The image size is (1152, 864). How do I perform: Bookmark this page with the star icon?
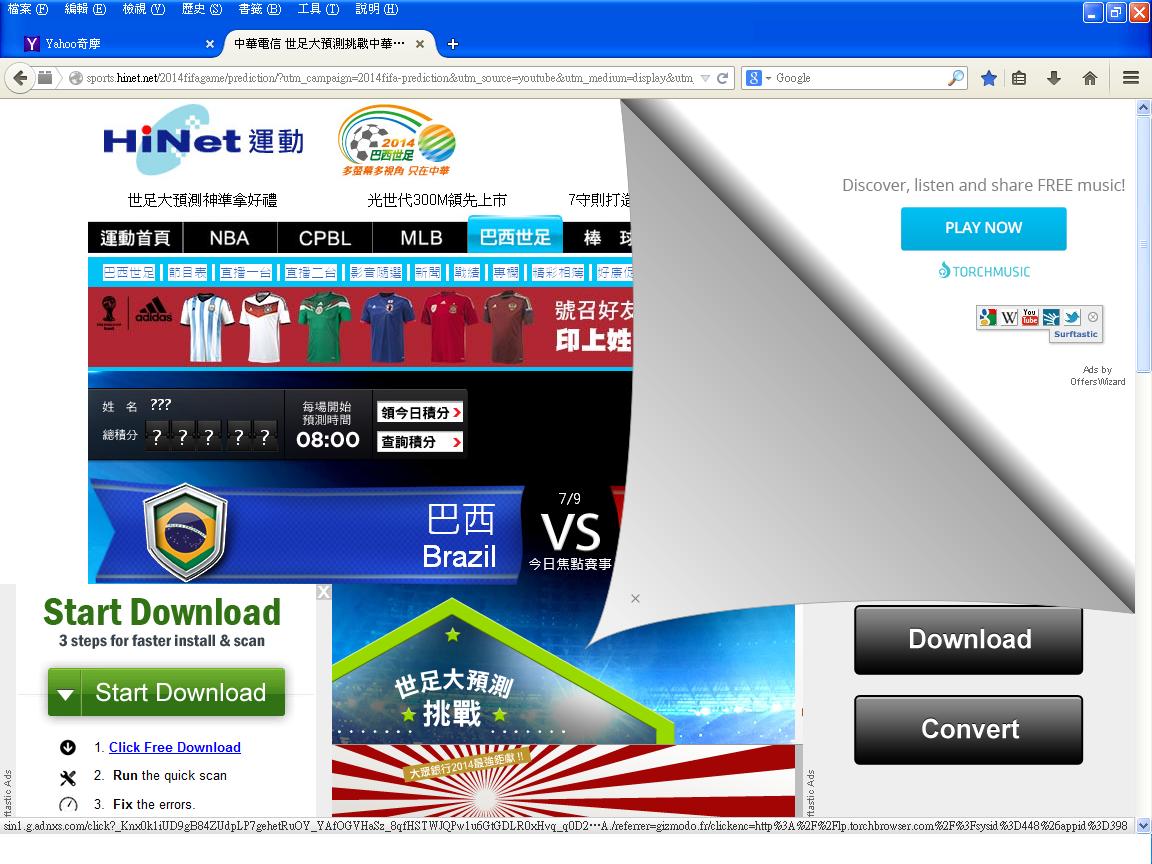[x=989, y=78]
